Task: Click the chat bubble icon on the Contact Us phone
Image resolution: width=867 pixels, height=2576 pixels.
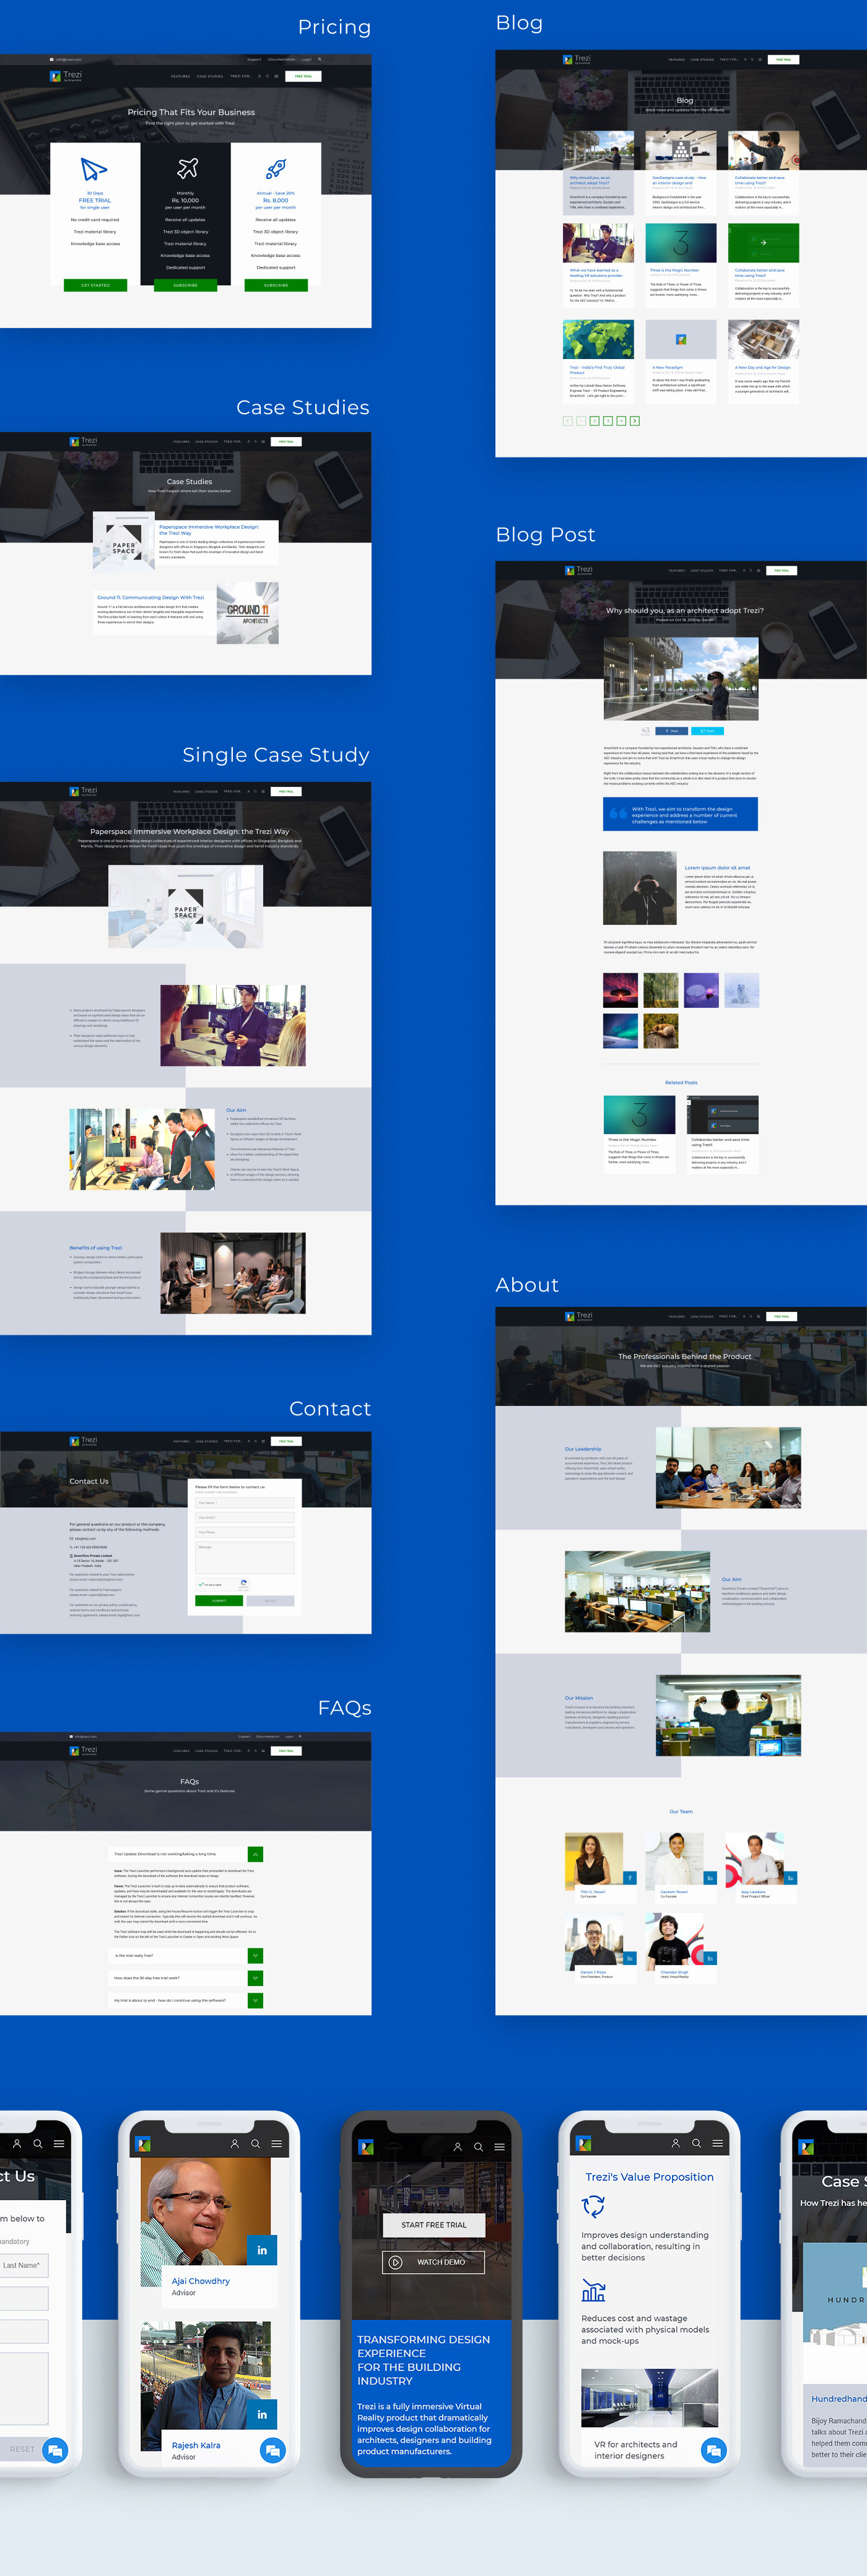Action: (x=55, y=2450)
